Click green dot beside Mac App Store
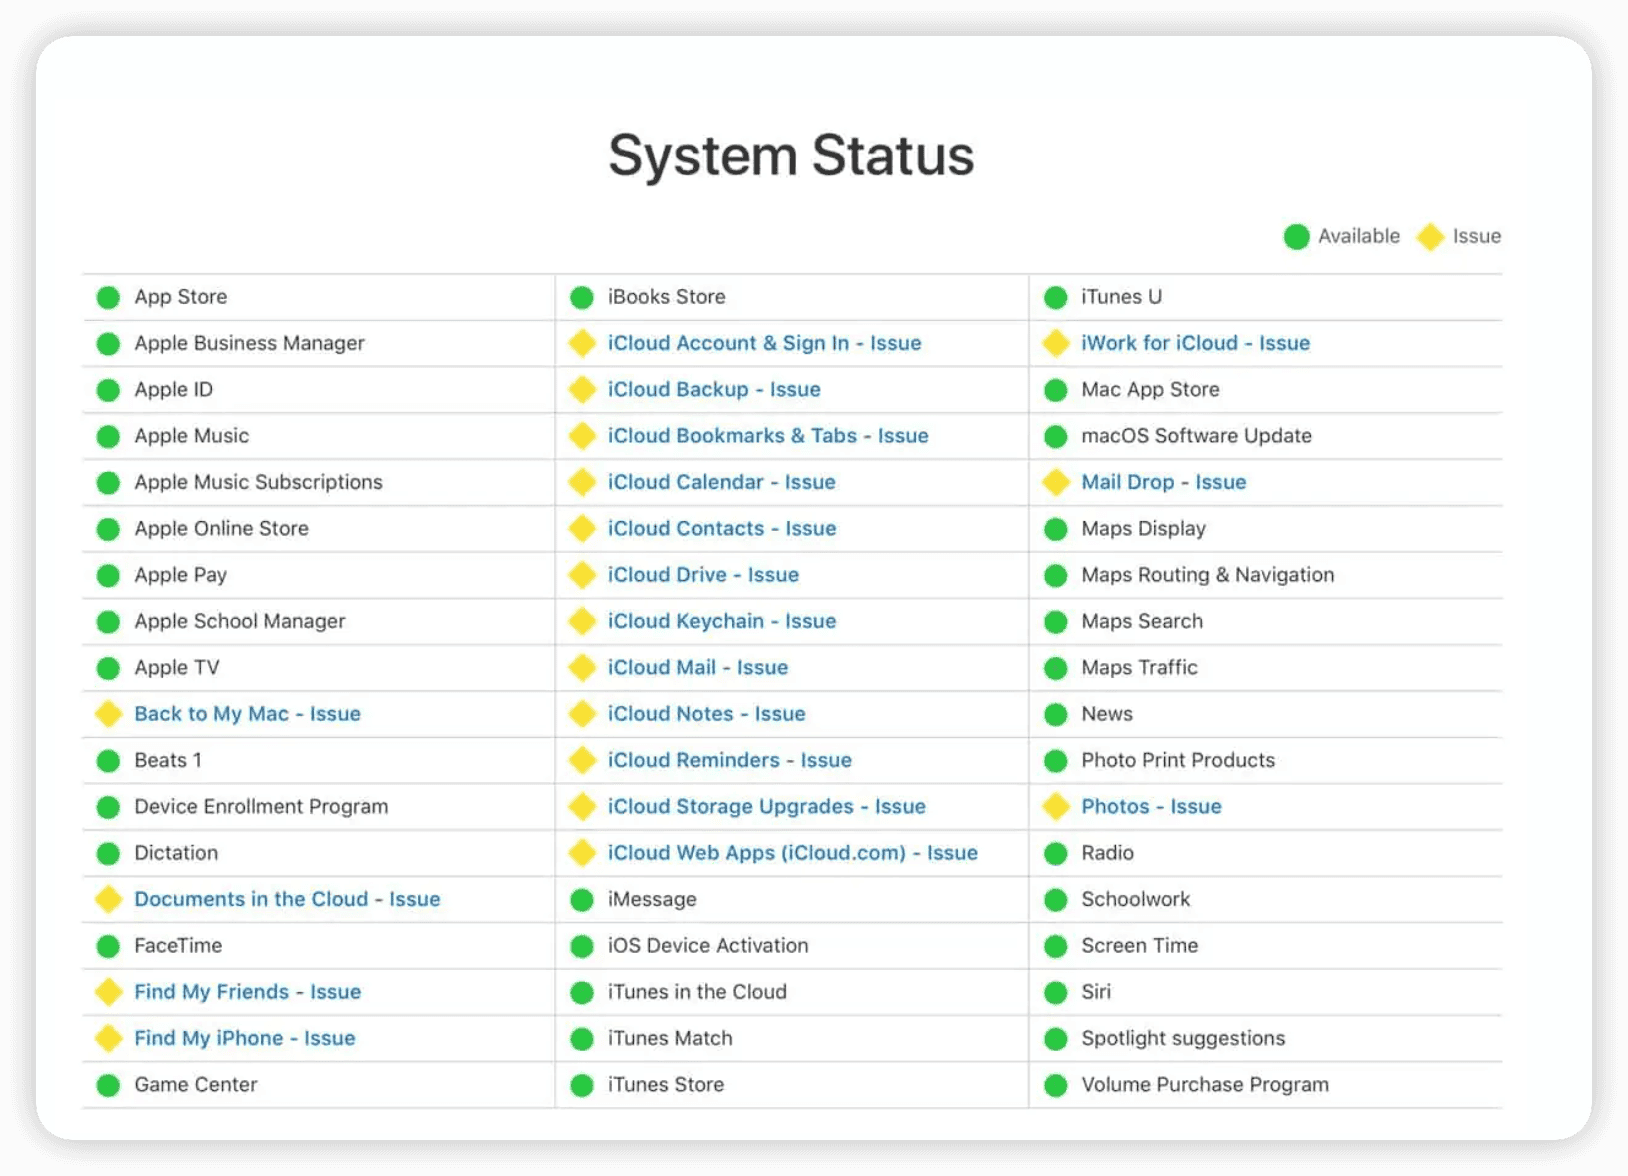The height and width of the screenshot is (1176, 1628). pyautogui.click(x=1056, y=390)
